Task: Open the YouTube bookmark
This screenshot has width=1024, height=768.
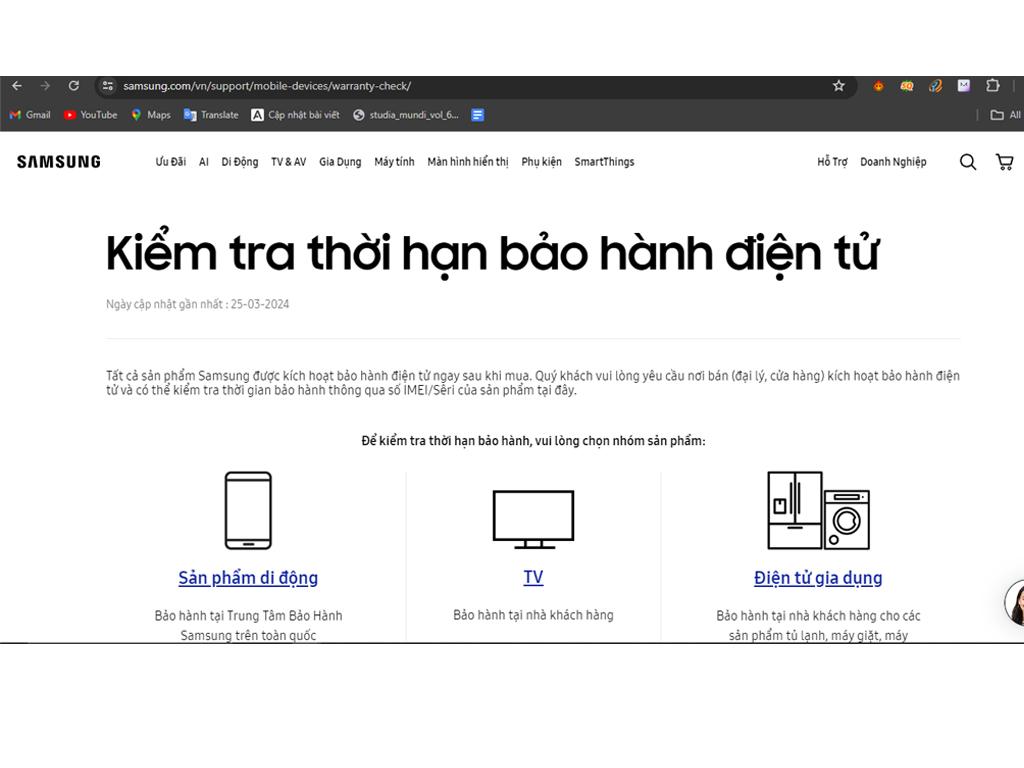Action: point(90,115)
